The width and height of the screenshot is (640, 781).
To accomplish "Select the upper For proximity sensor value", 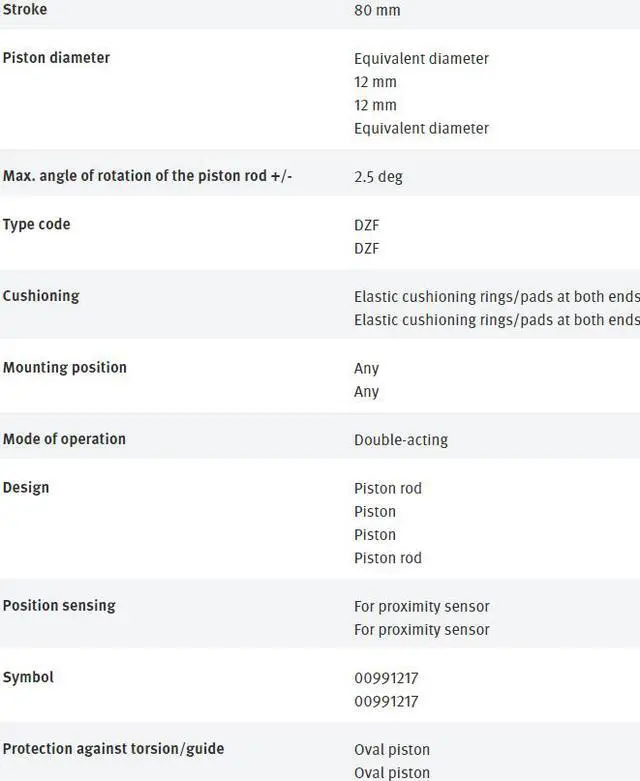I will (x=421, y=607).
